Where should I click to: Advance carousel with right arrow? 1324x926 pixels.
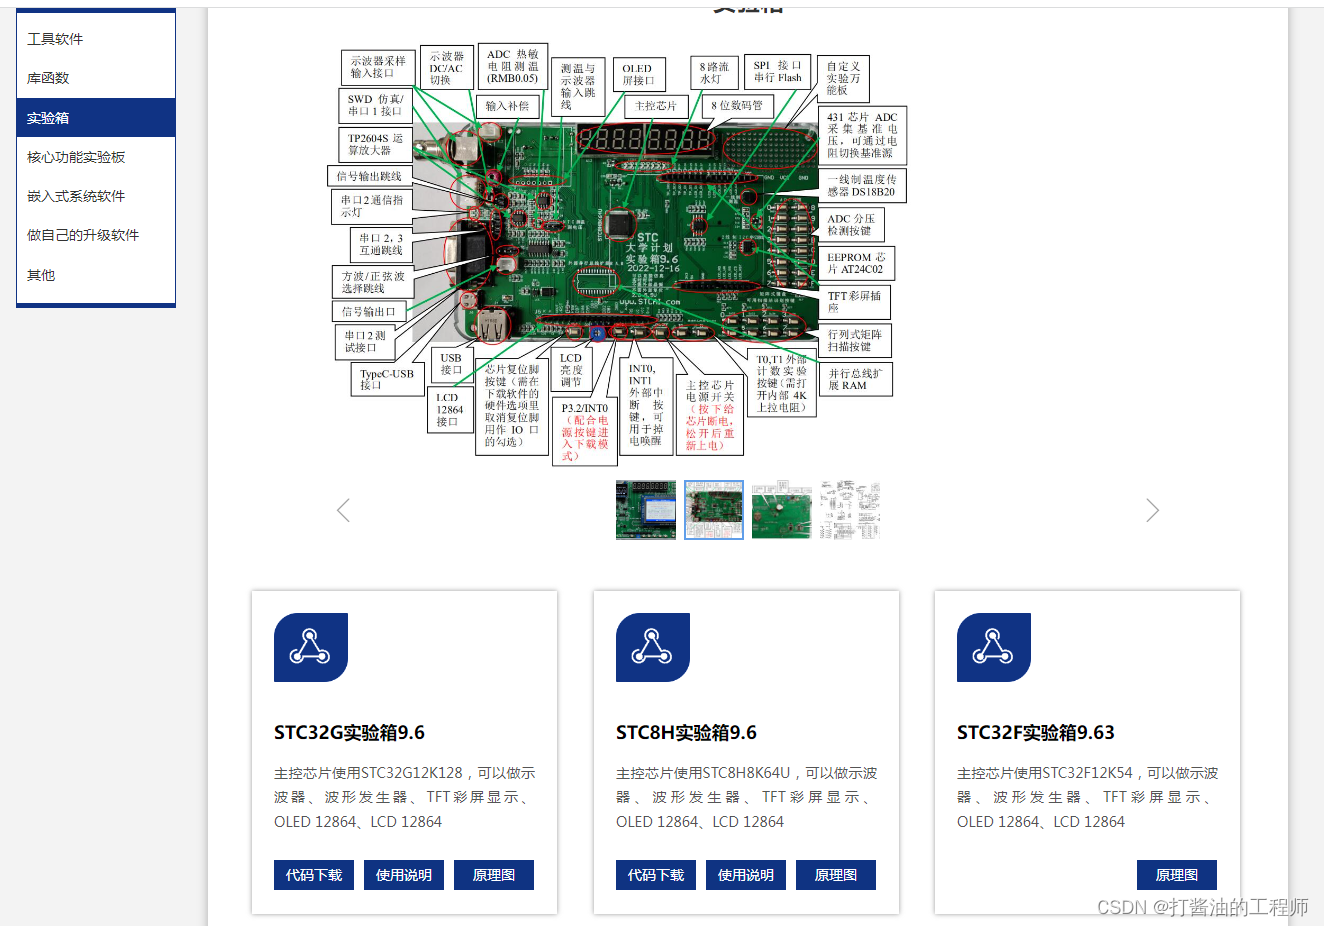pos(1152,510)
